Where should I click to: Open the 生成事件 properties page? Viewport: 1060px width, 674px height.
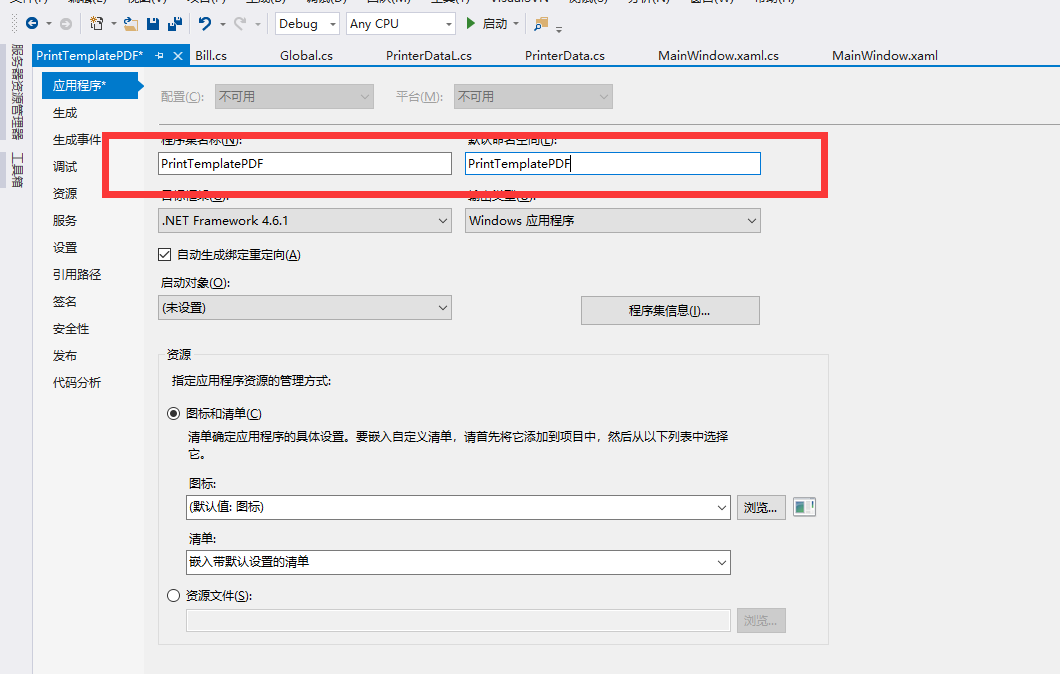[77, 139]
